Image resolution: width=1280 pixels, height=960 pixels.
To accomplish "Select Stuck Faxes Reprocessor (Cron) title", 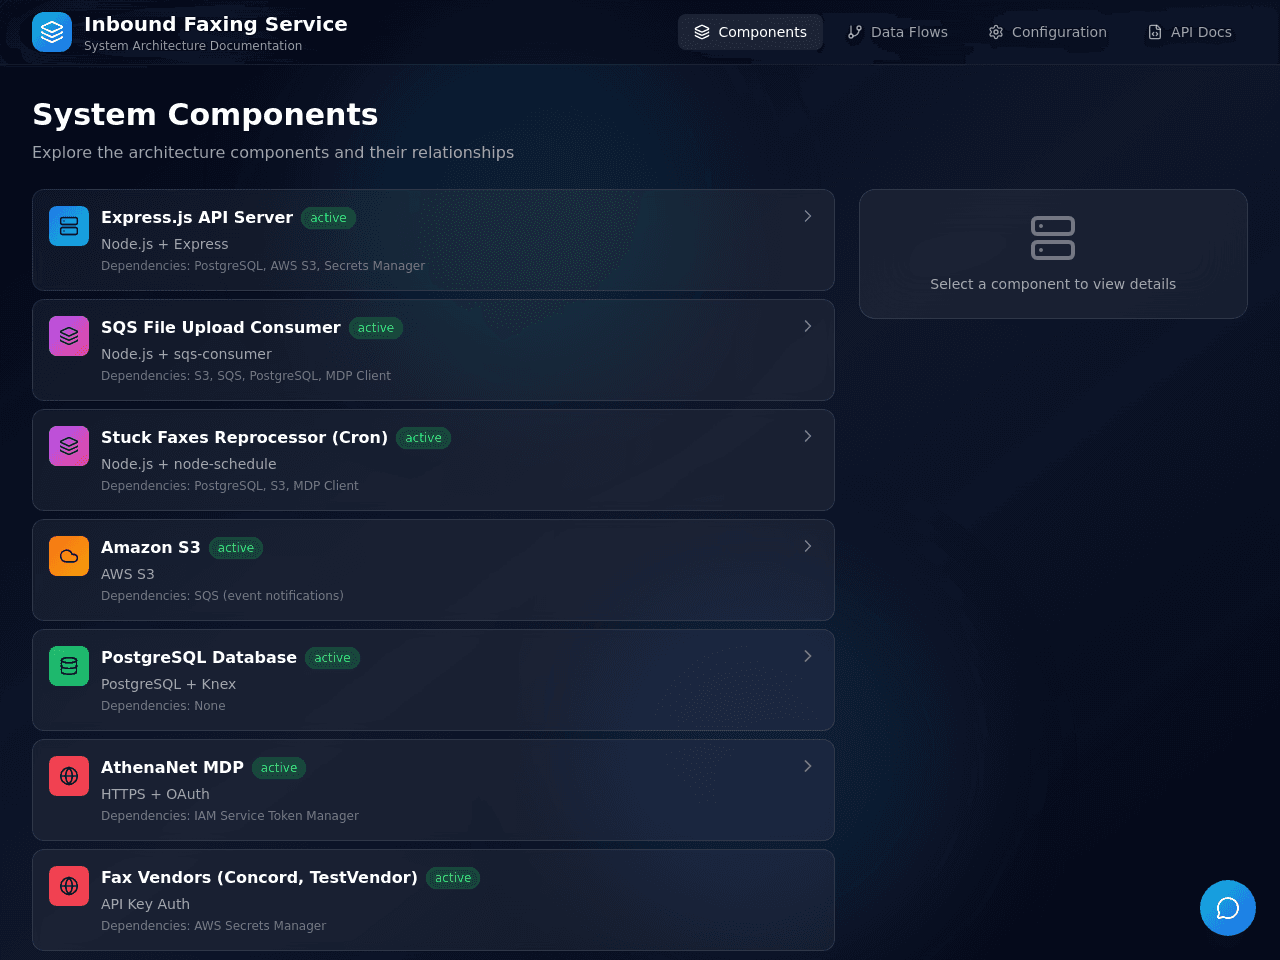I will point(244,437).
